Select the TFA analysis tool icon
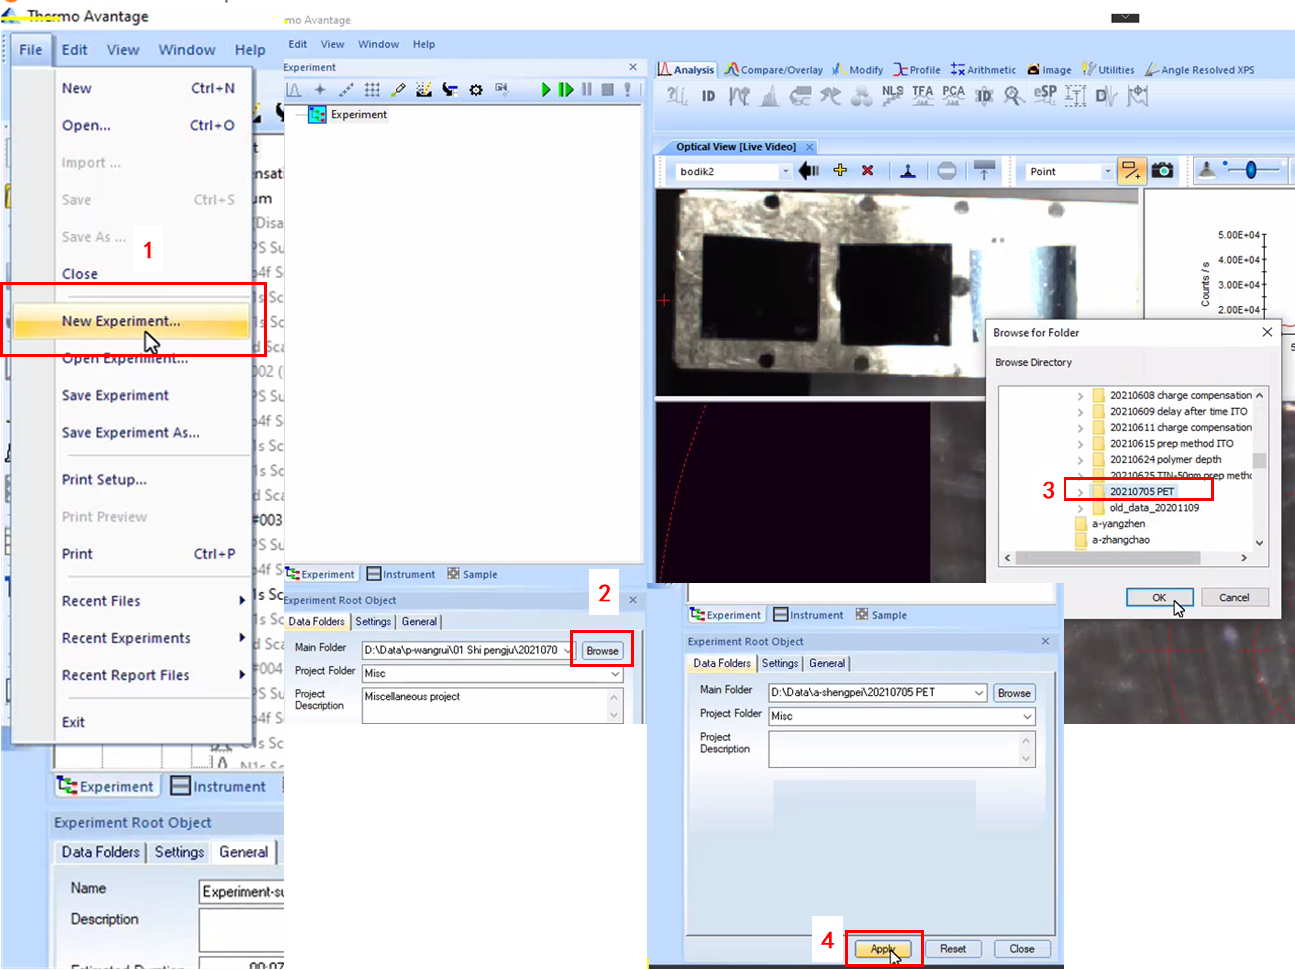The height and width of the screenshot is (970, 1295). click(922, 95)
